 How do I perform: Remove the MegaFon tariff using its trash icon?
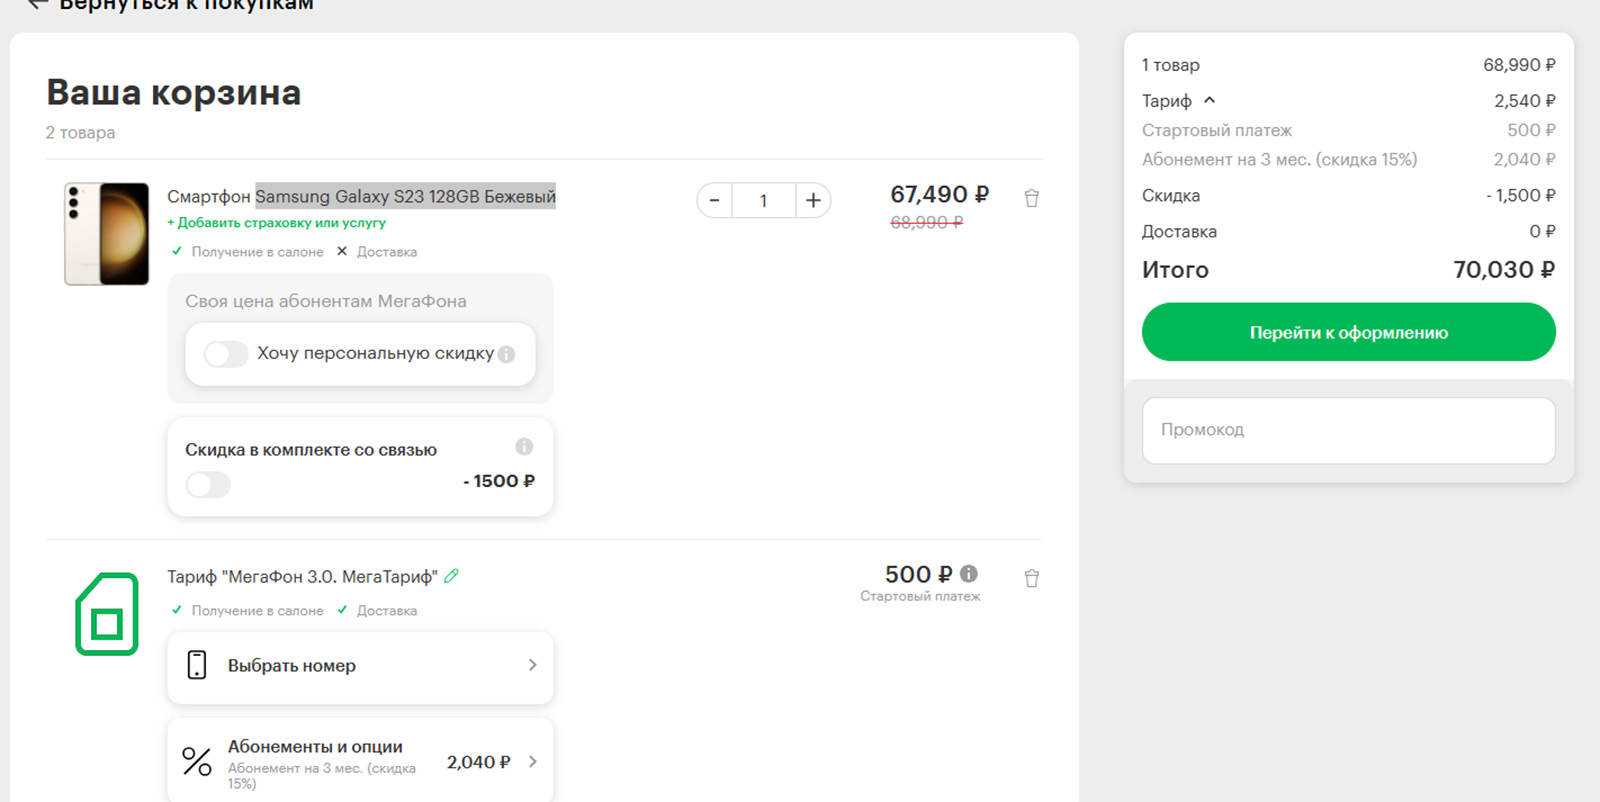[x=1031, y=578]
